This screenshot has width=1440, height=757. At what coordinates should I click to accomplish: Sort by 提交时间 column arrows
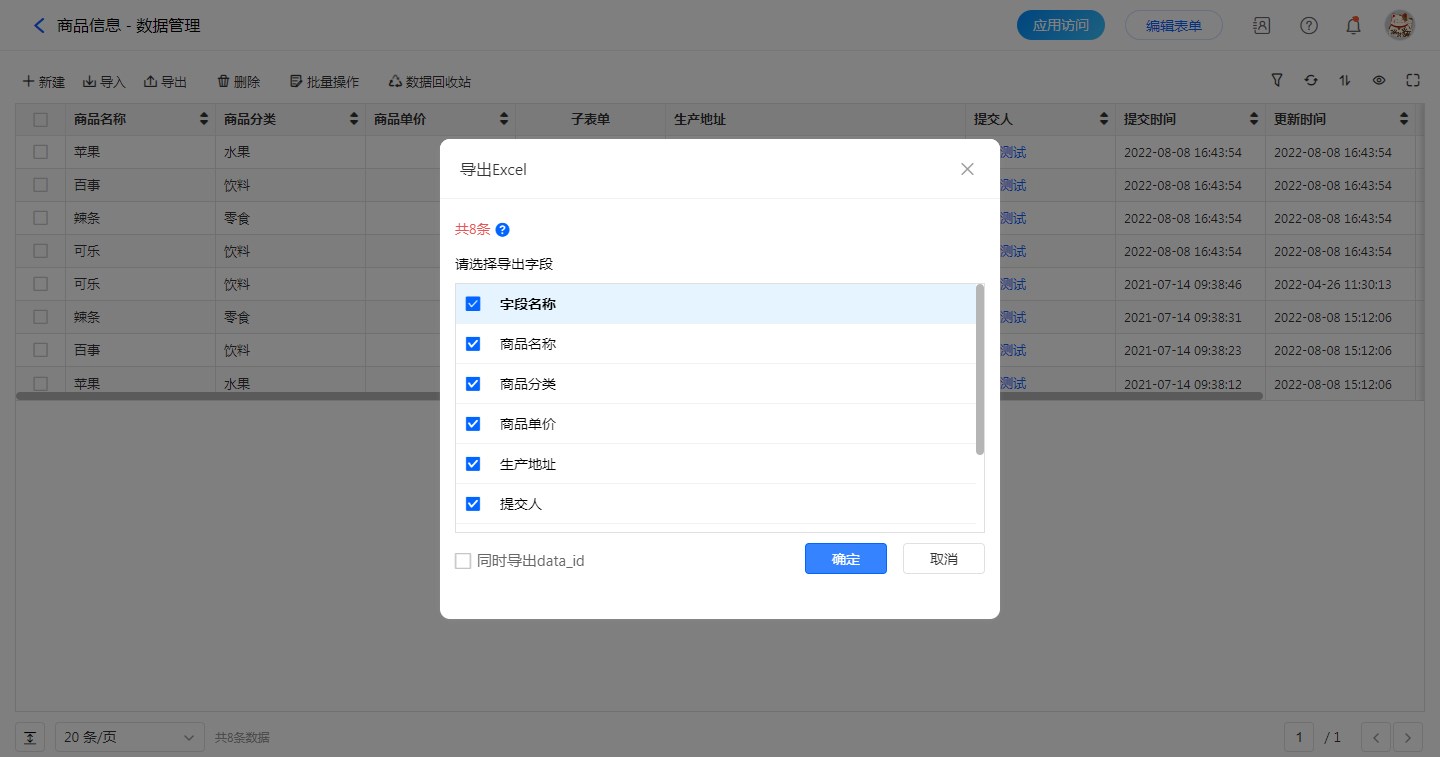pos(1254,120)
